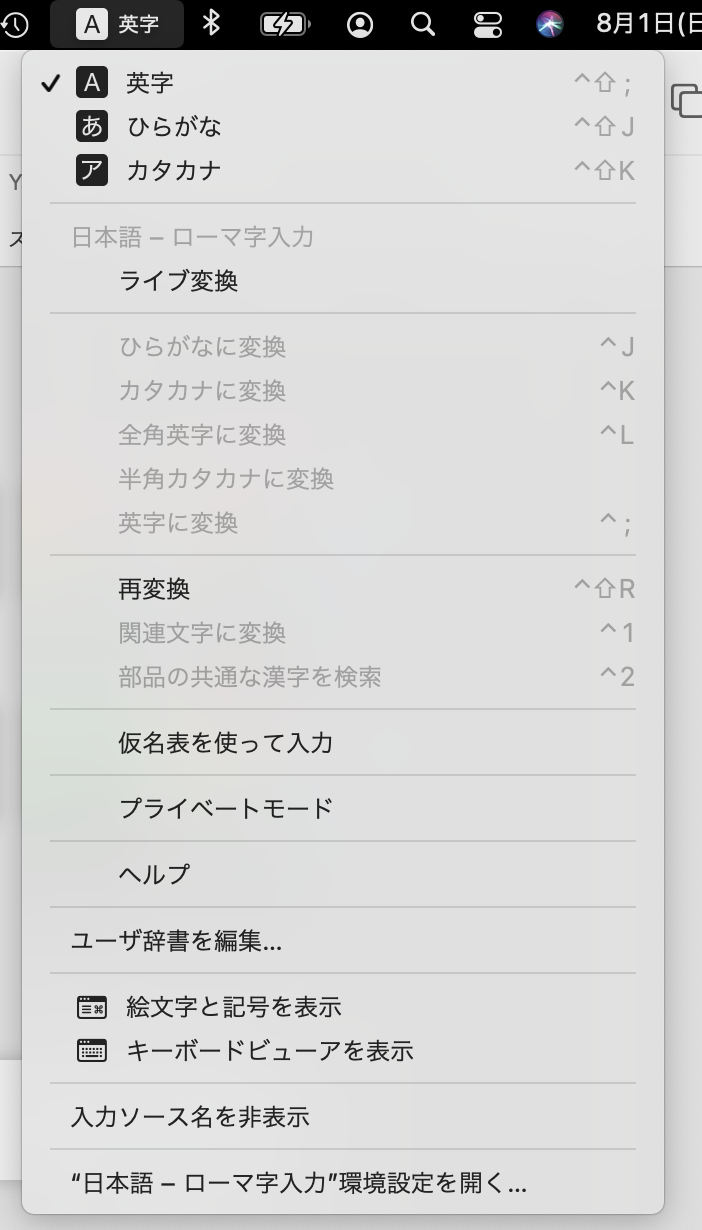This screenshot has width=702, height=1230.
Task: Open the 英字 input source menu
Action: (x=119, y=25)
